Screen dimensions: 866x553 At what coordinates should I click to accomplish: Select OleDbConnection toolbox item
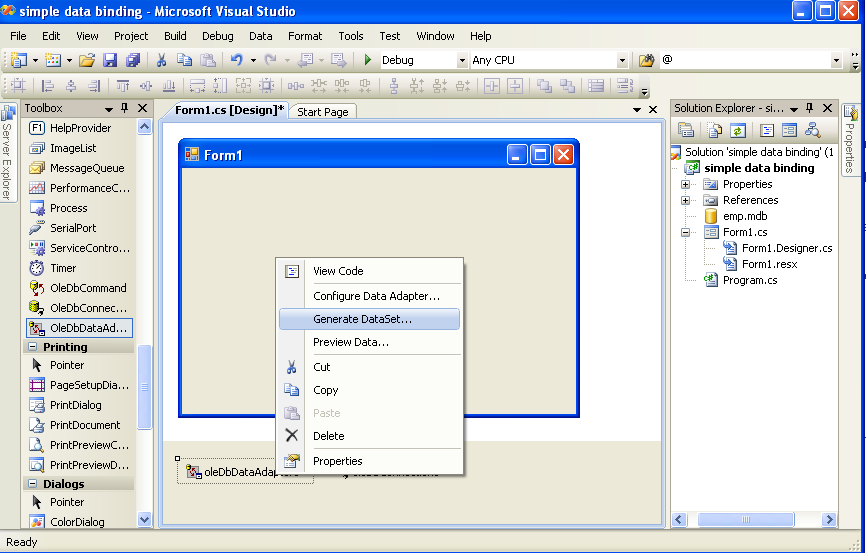tap(79, 308)
